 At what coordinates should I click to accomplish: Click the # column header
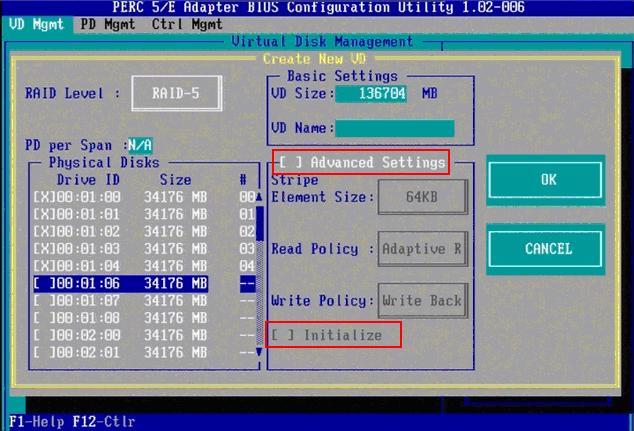[x=243, y=180]
